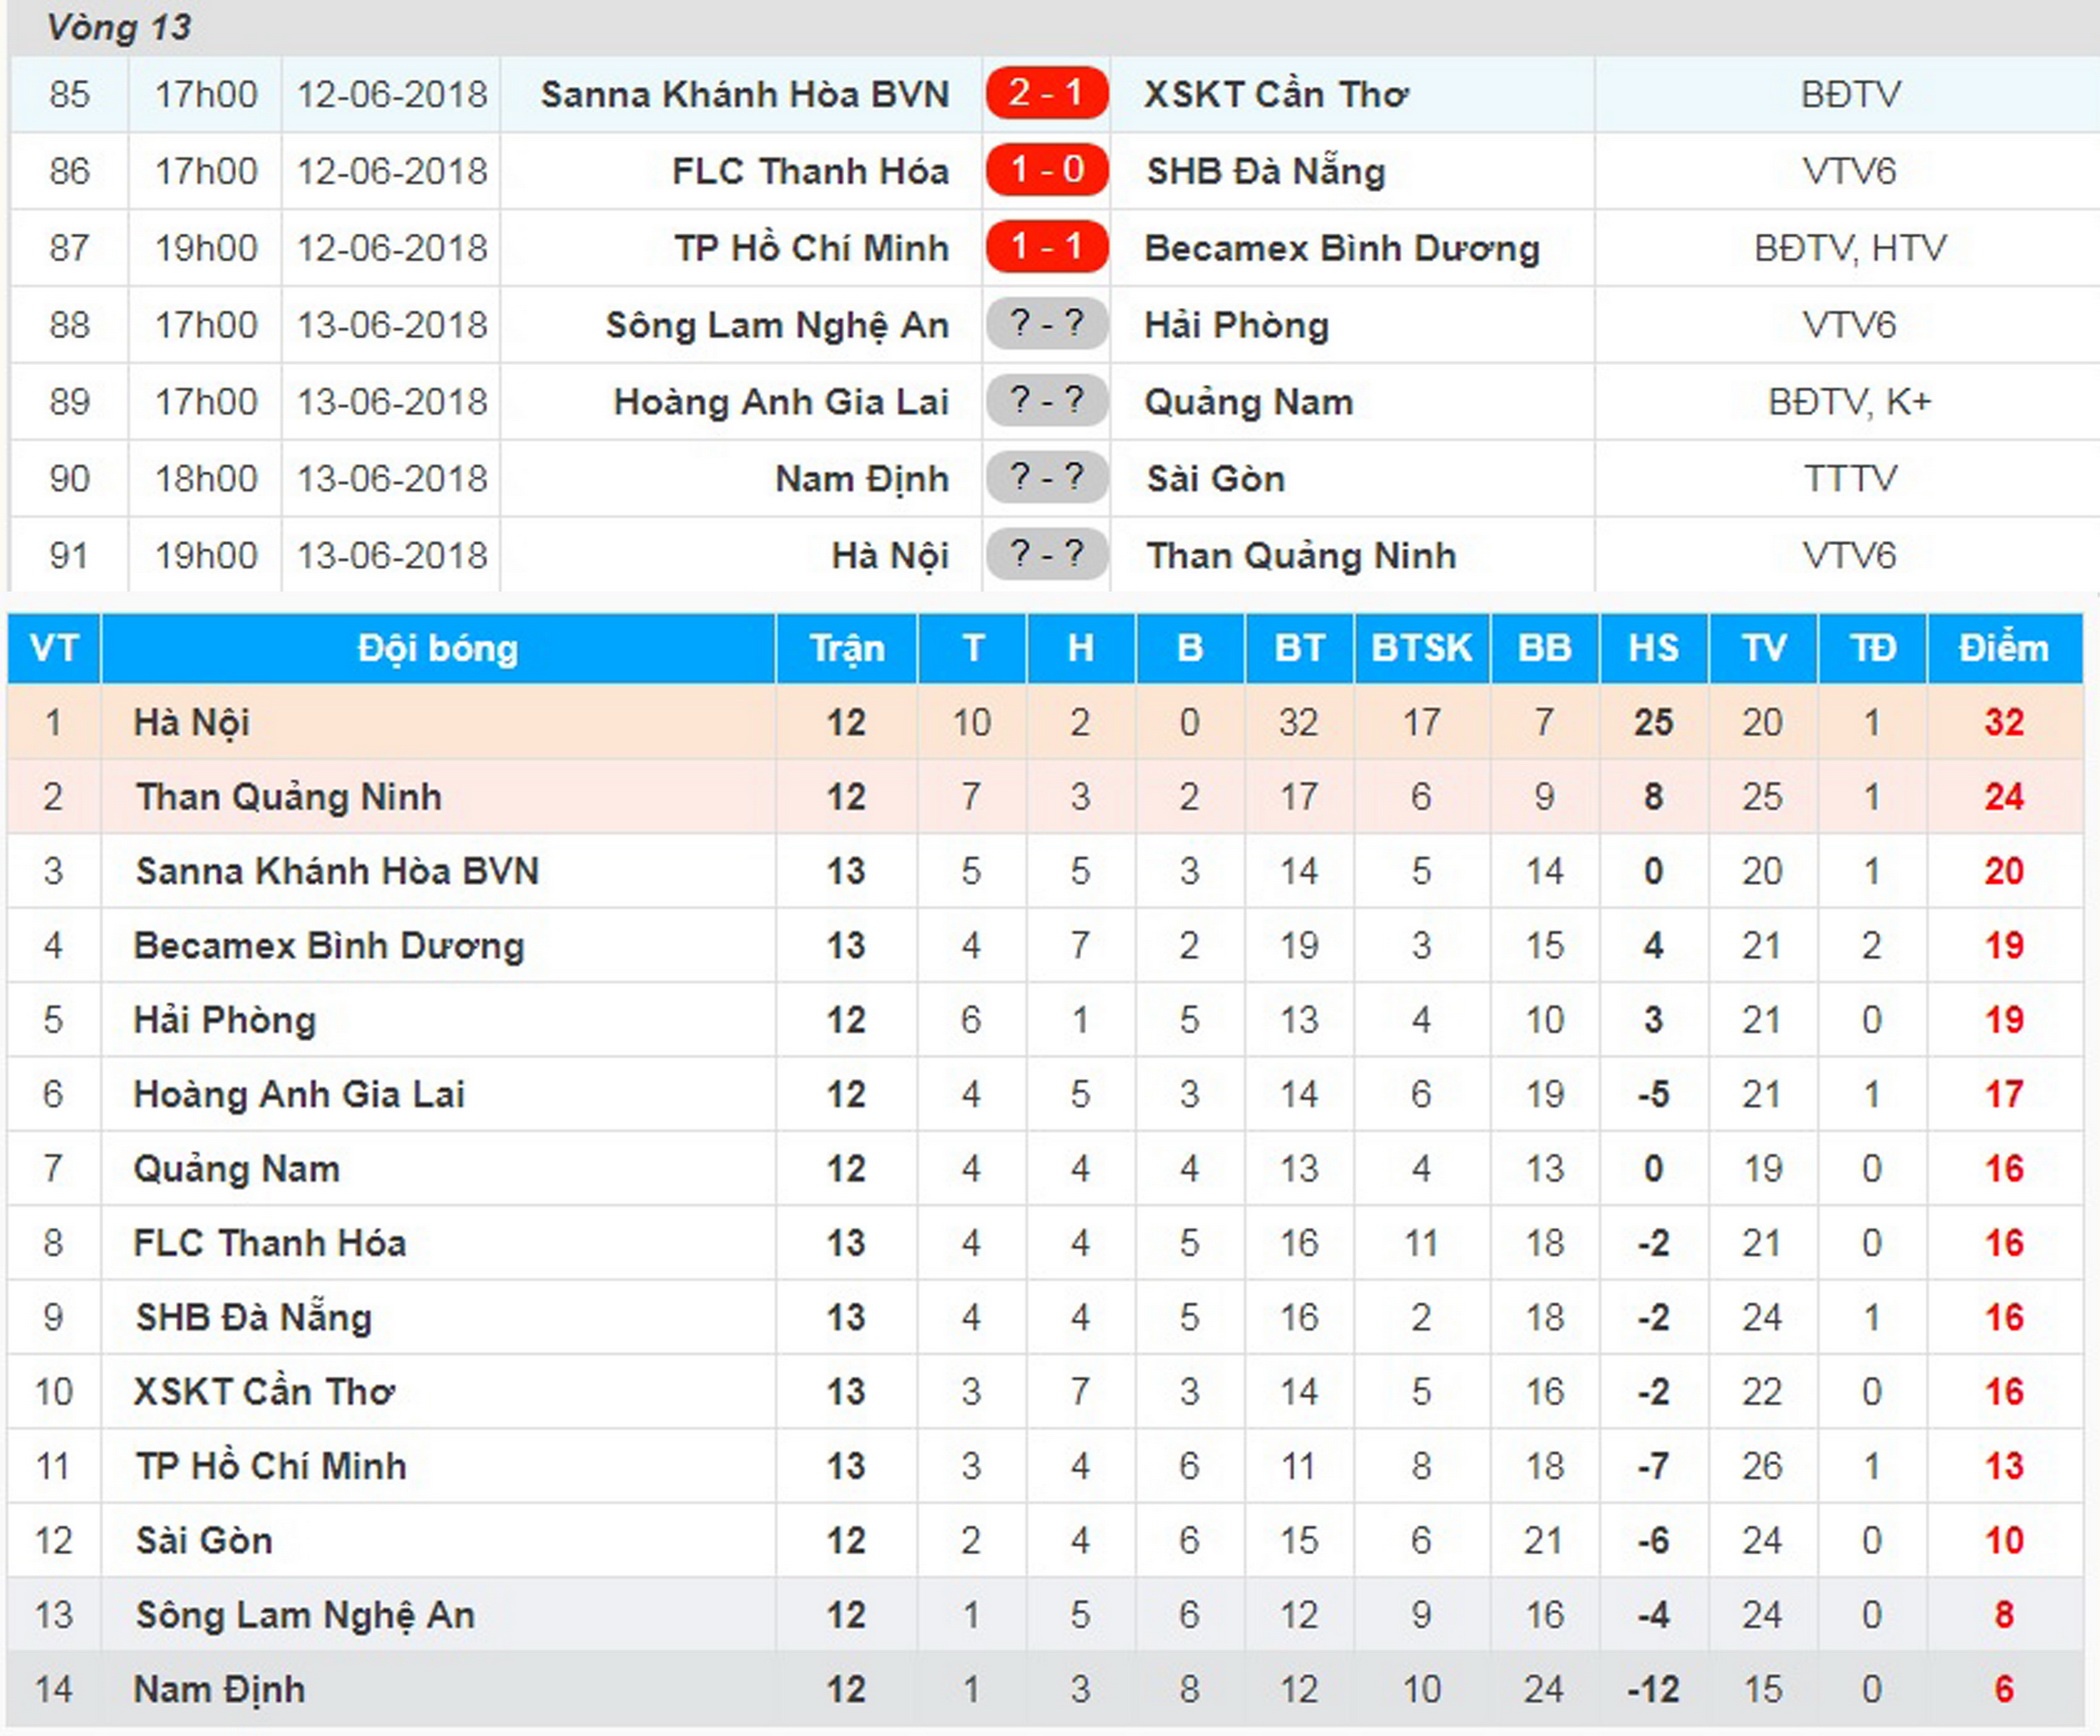Viewport: 2100px width, 1736px height.
Task: Click the 1 - 1 score badge
Action: [1046, 247]
